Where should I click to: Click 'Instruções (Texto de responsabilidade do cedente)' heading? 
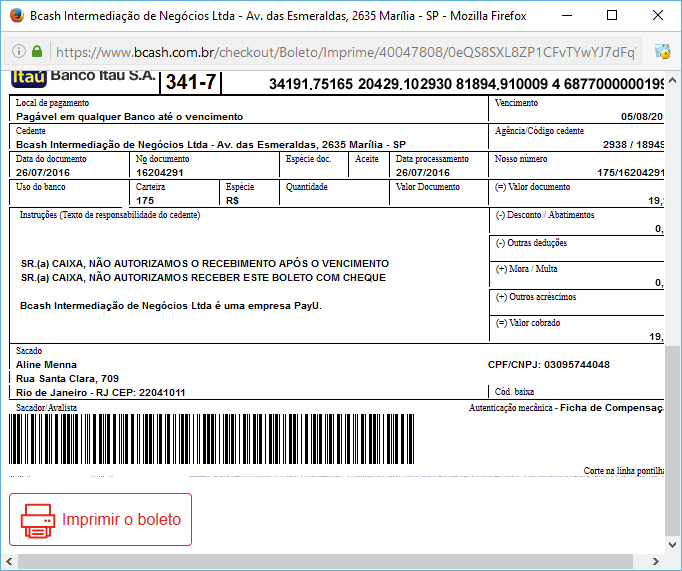pos(110,214)
